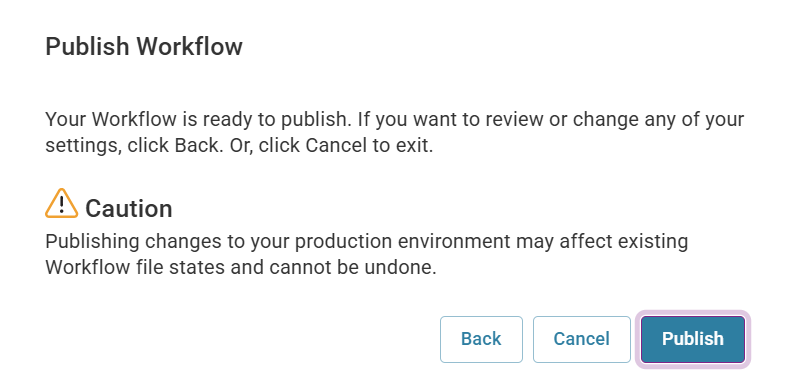Click the word 'Cancel' in the instruction paragraph
The image size is (790, 389).
(336, 146)
